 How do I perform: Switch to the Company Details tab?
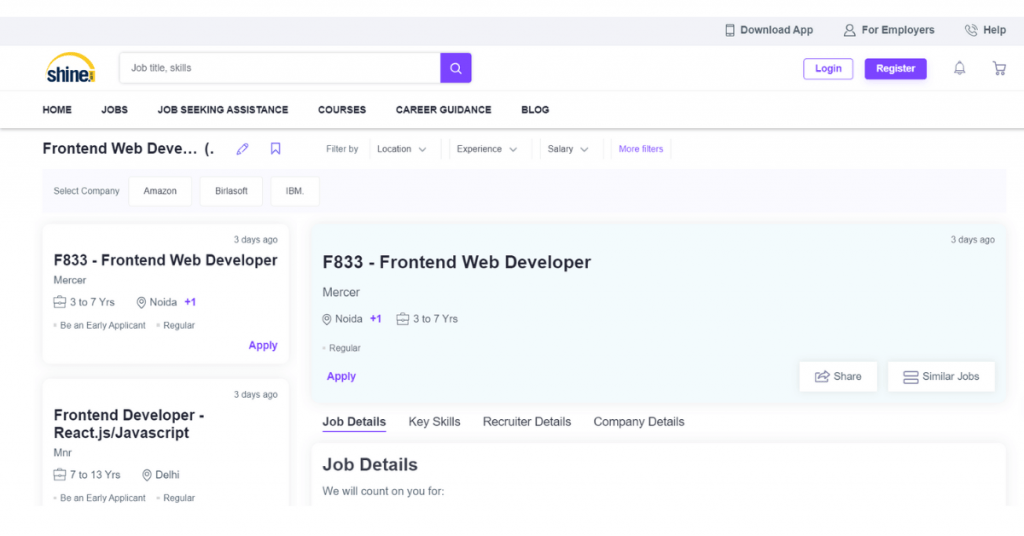click(639, 422)
